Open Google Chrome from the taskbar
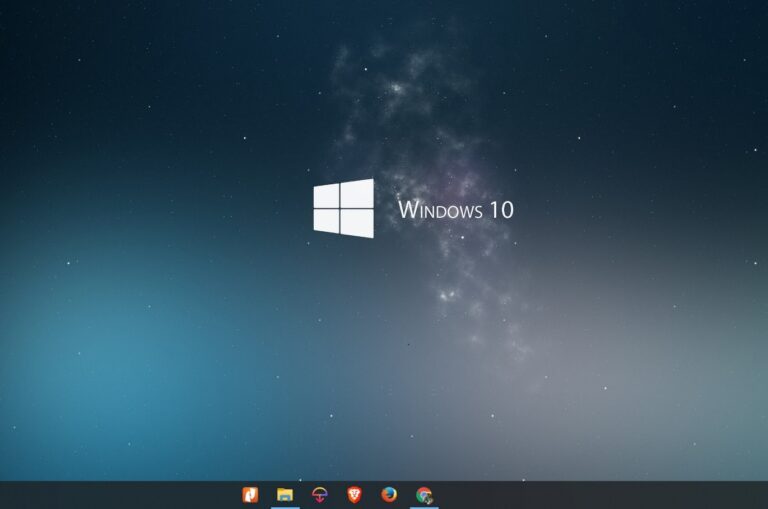 click(x=424, y=495)
